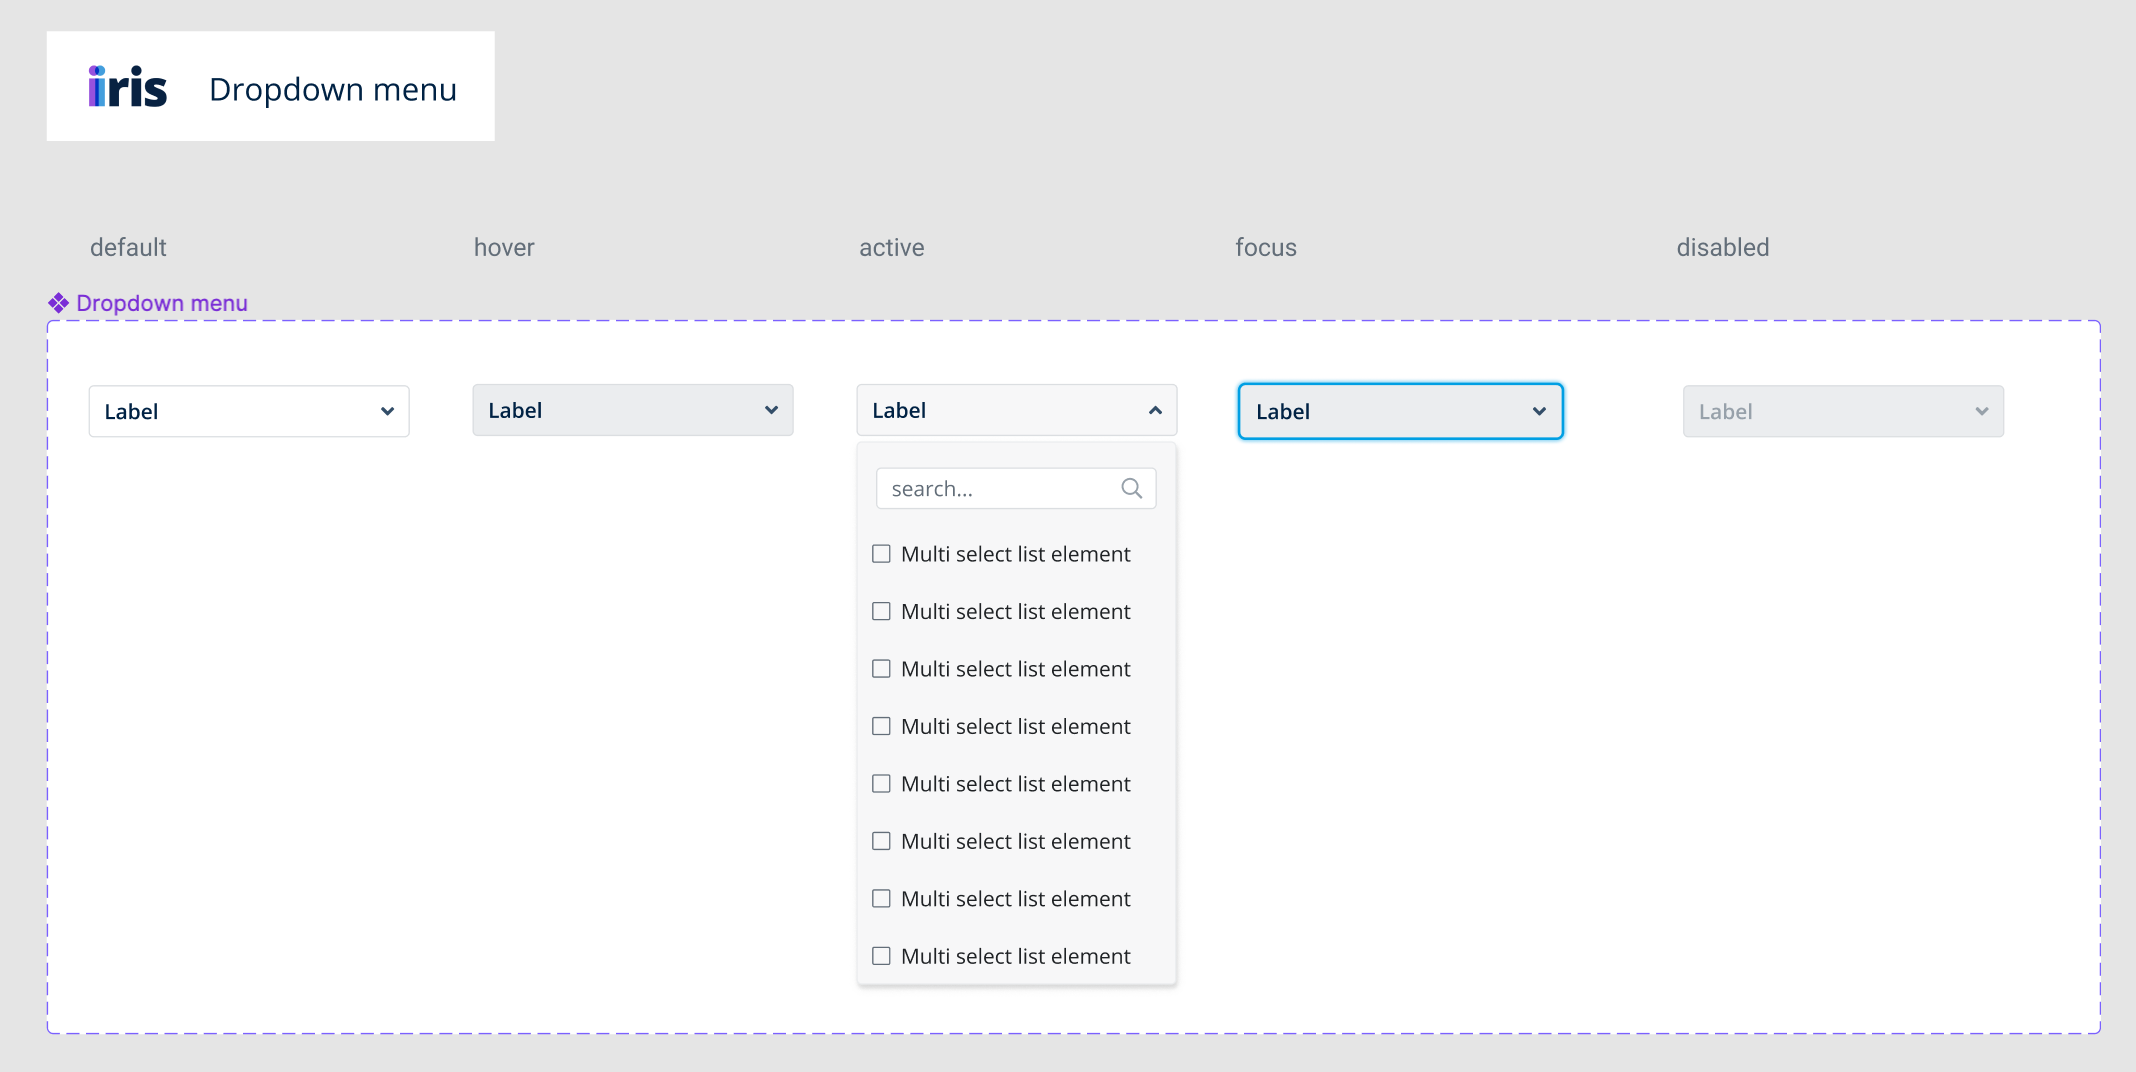
Task: Click the 'hover' state heading
Action: point(504,247)
